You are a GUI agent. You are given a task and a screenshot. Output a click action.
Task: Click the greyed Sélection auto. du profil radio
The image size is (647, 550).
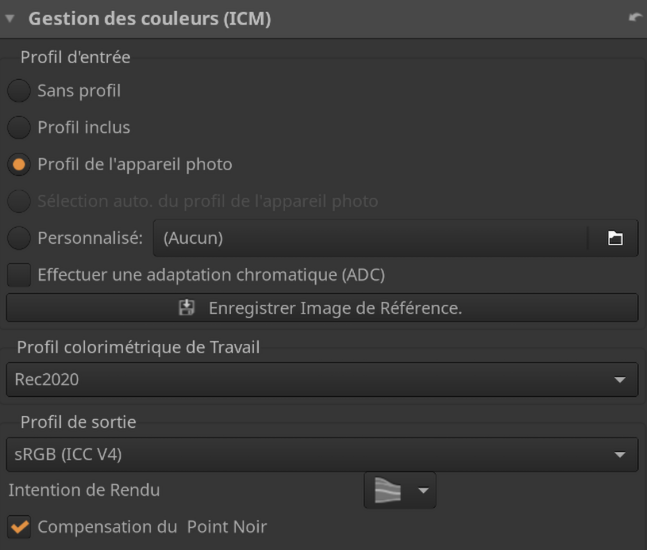pyautogui.click(x=19, y=201)
